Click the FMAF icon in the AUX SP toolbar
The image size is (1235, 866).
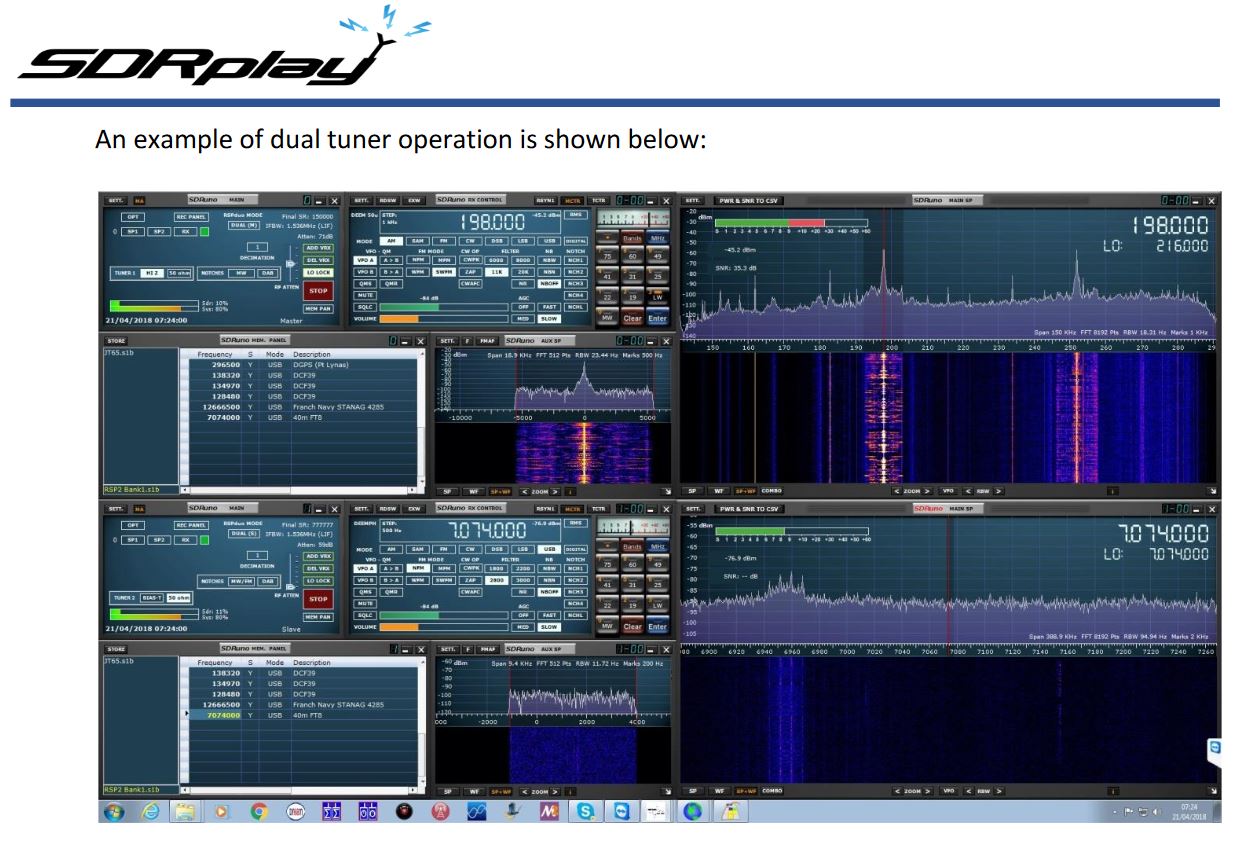tap(488, 340)
